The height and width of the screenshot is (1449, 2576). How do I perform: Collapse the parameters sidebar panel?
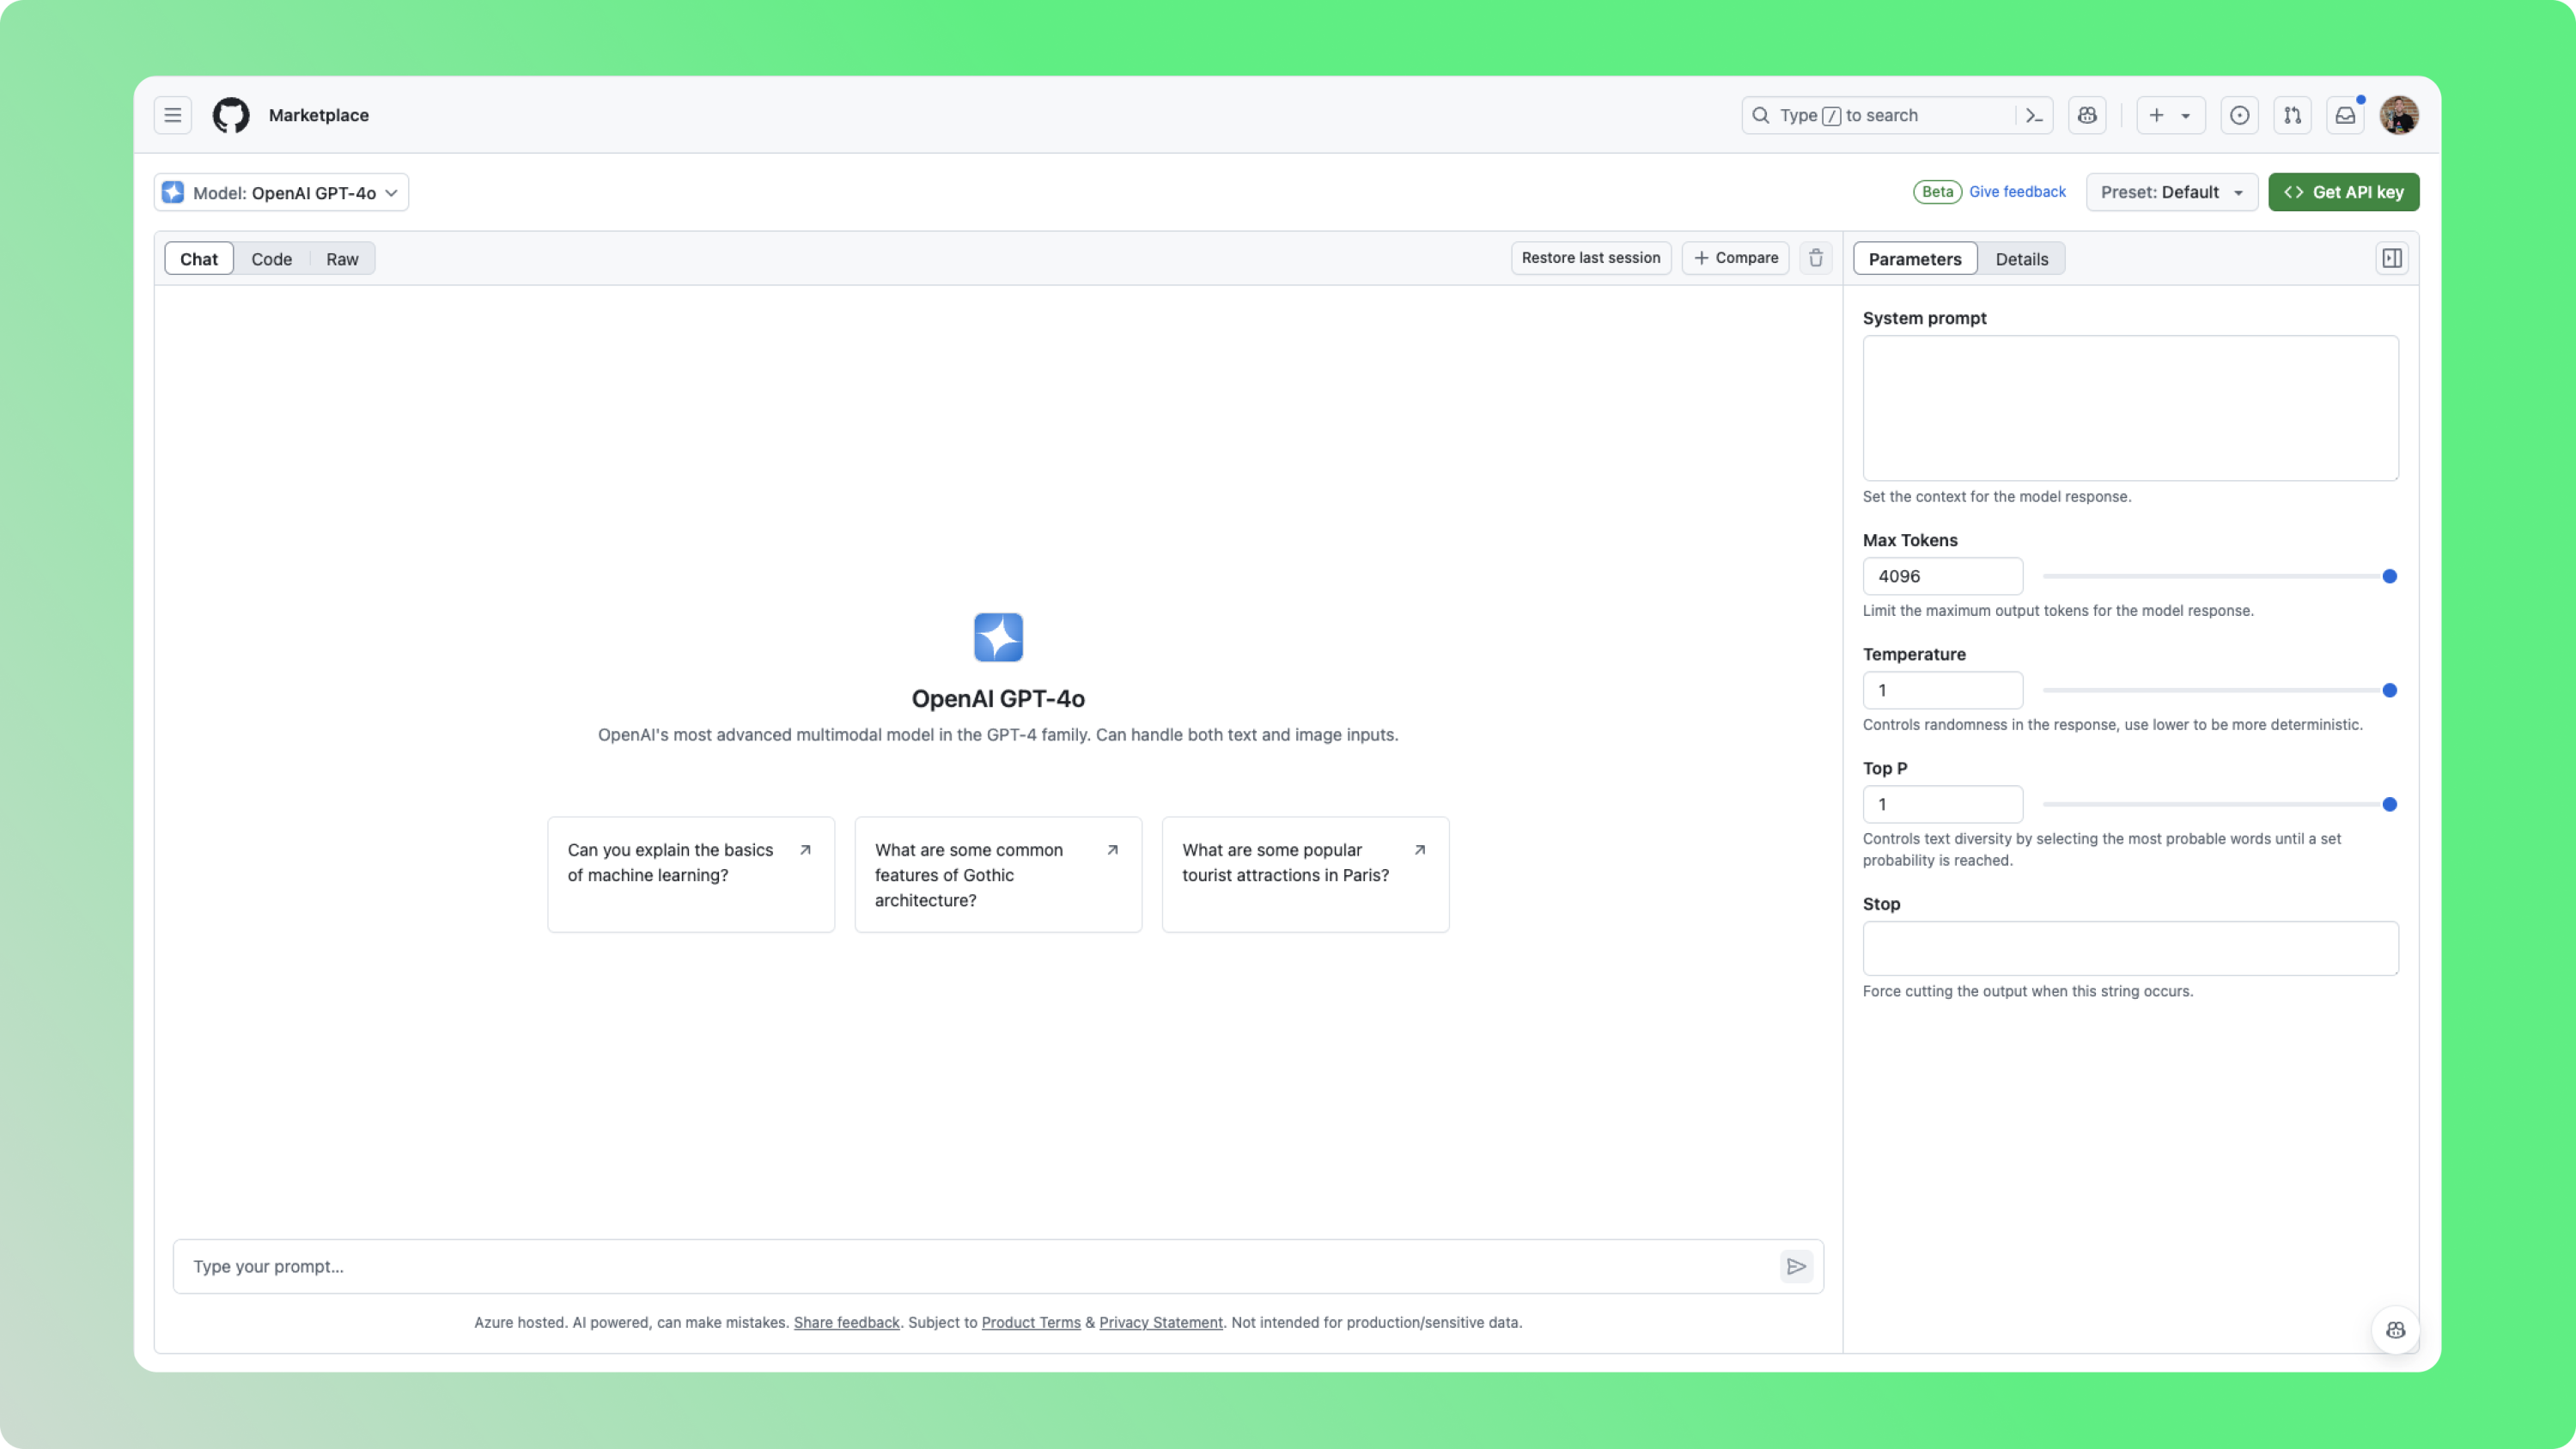(x=2391, y=258)
